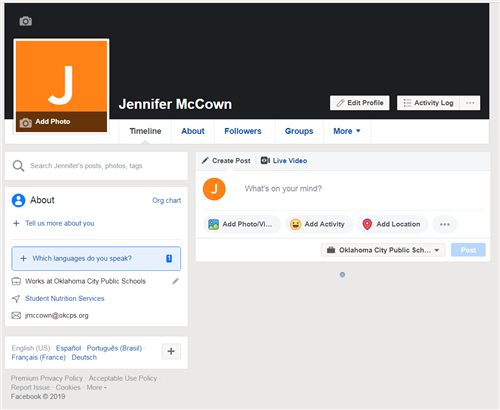Click Which languages do you speak prompt

(96, 258)
